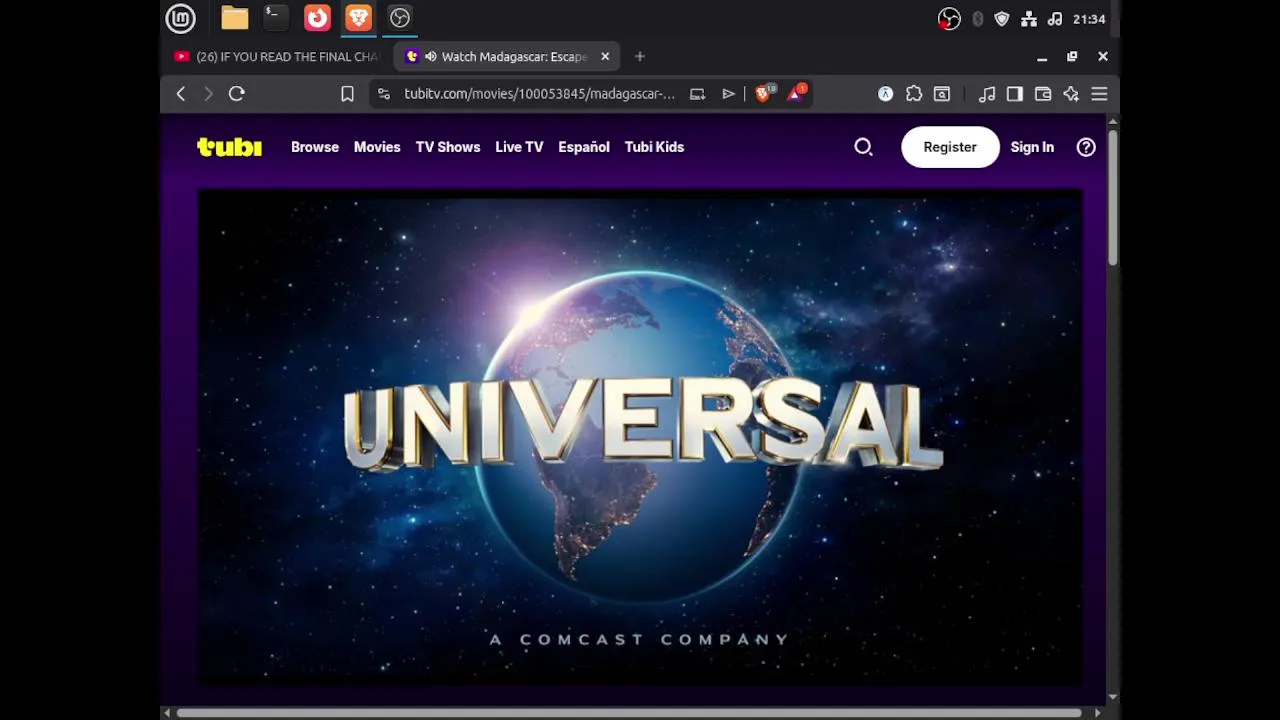Open Brave Rewards triangle icon

pyautogui.click(x=797, y=94)
